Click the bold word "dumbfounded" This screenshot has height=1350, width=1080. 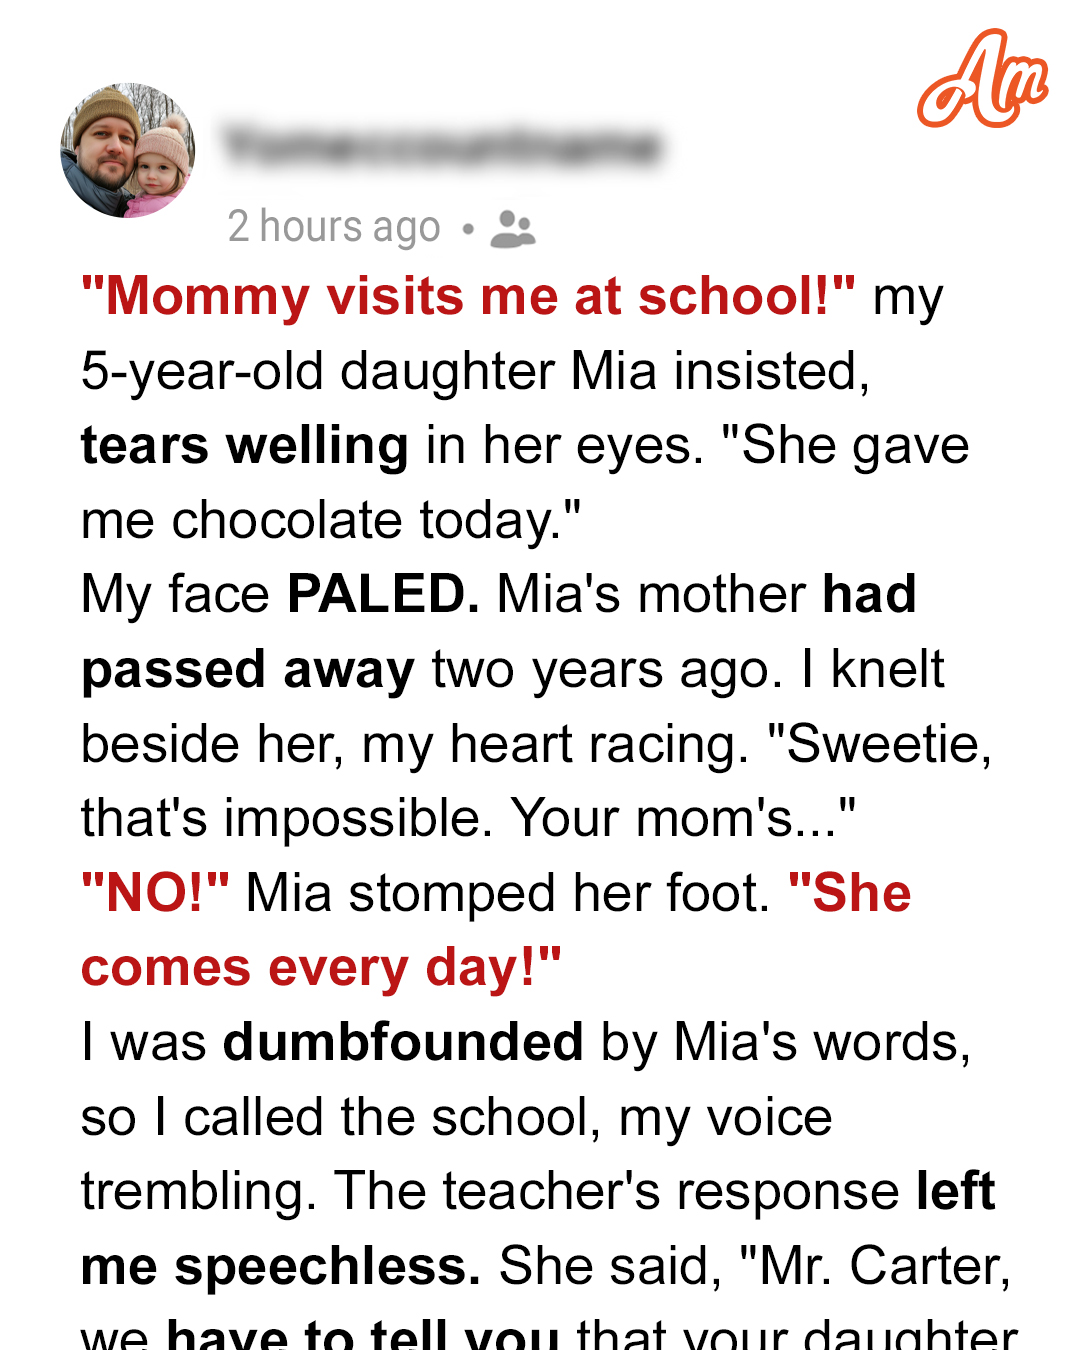[x=403, y=1042]
